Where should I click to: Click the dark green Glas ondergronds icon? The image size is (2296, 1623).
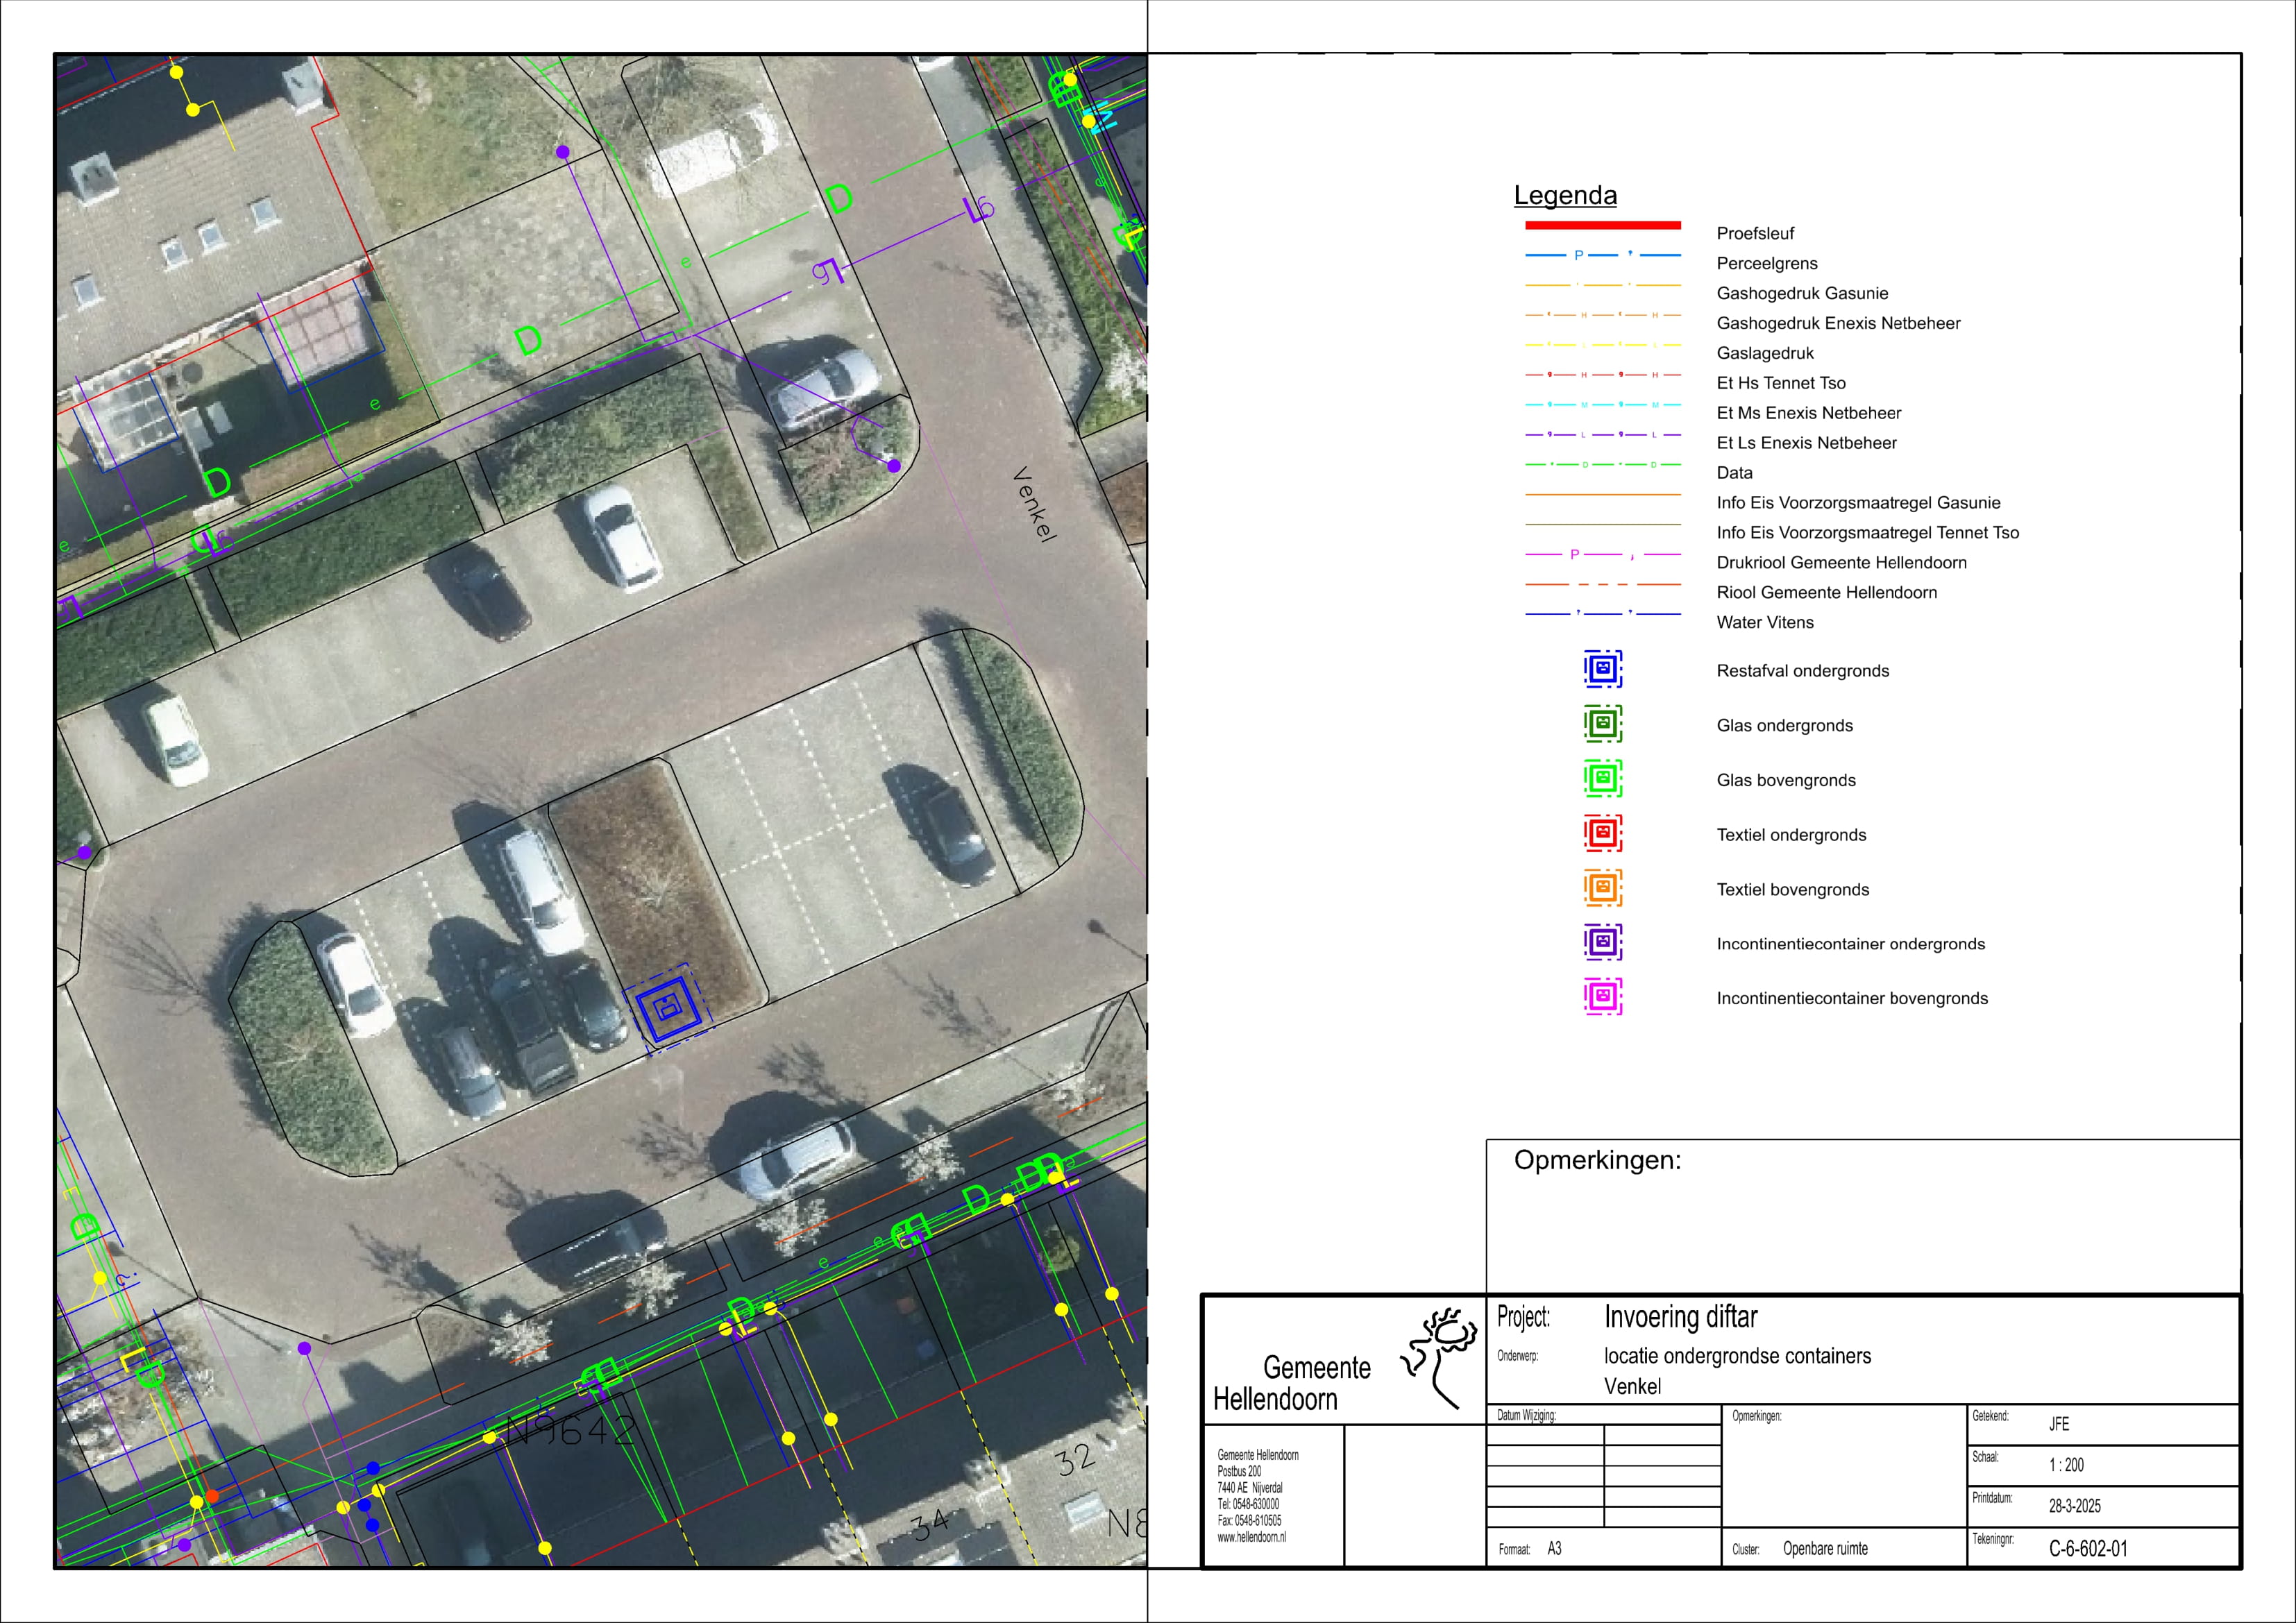click(x=1602, y=724)
